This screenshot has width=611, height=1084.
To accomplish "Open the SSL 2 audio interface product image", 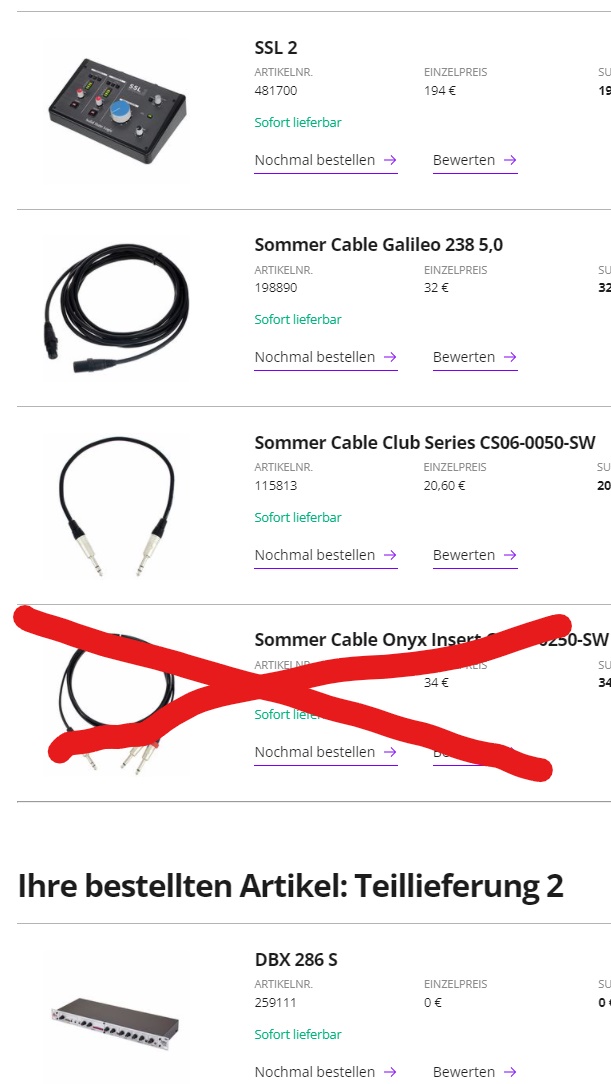I will (x=117, y=111).
